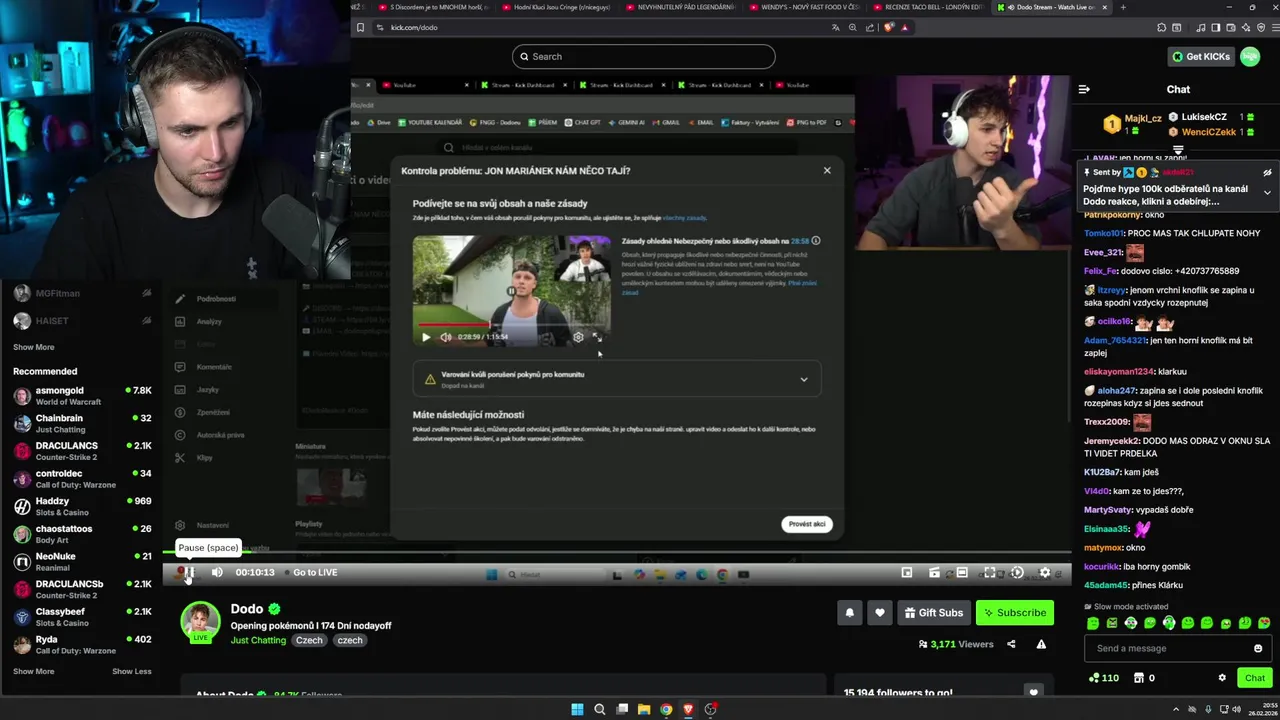This screenshot has height=720, width=1280.
Task: Open Windows taskbar search
Action: pos(599,710)
